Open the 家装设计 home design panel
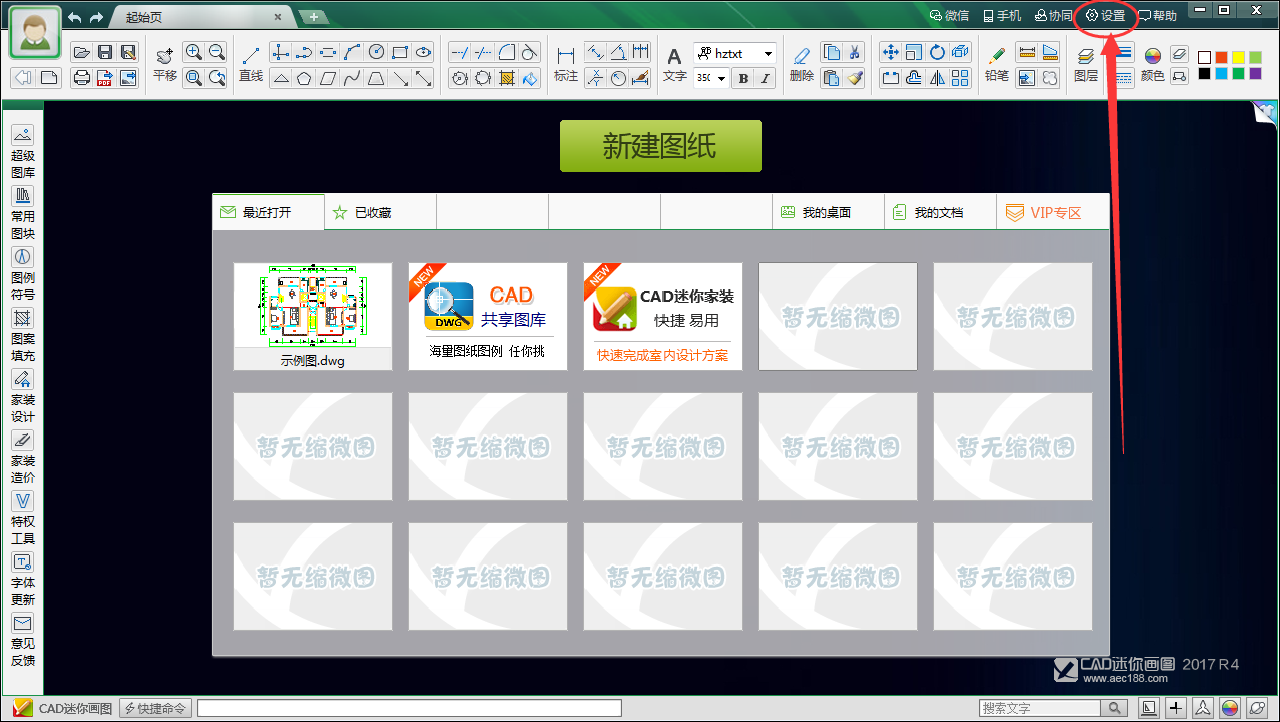The width and height of the screenshot is (1280, 722). click(x=22, y=393)
